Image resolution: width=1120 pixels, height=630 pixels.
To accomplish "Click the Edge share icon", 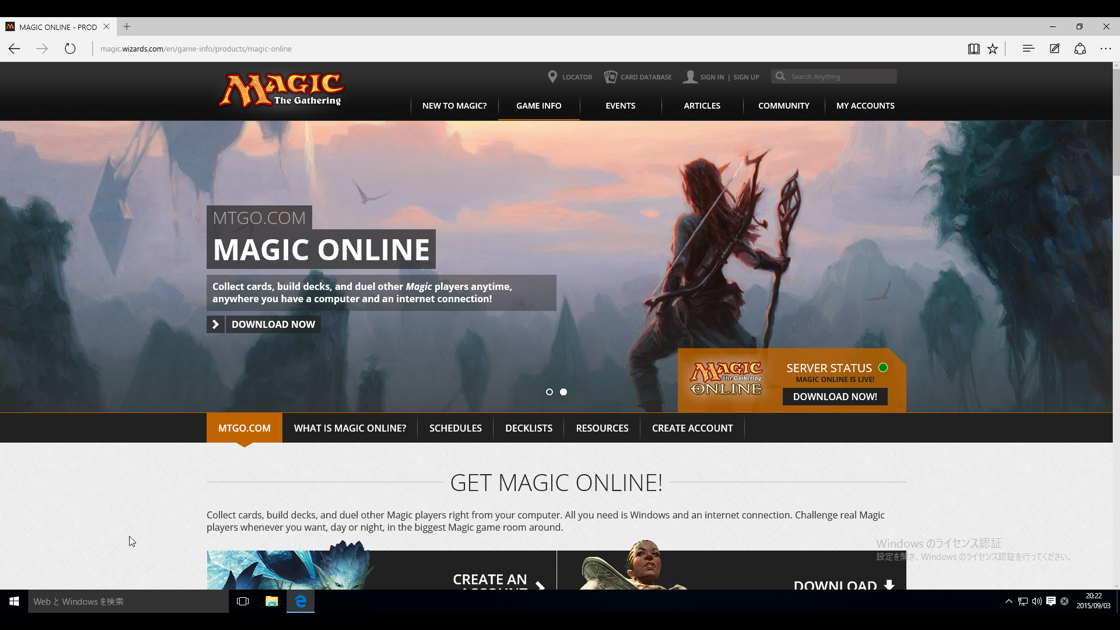I will point(1080,49).
